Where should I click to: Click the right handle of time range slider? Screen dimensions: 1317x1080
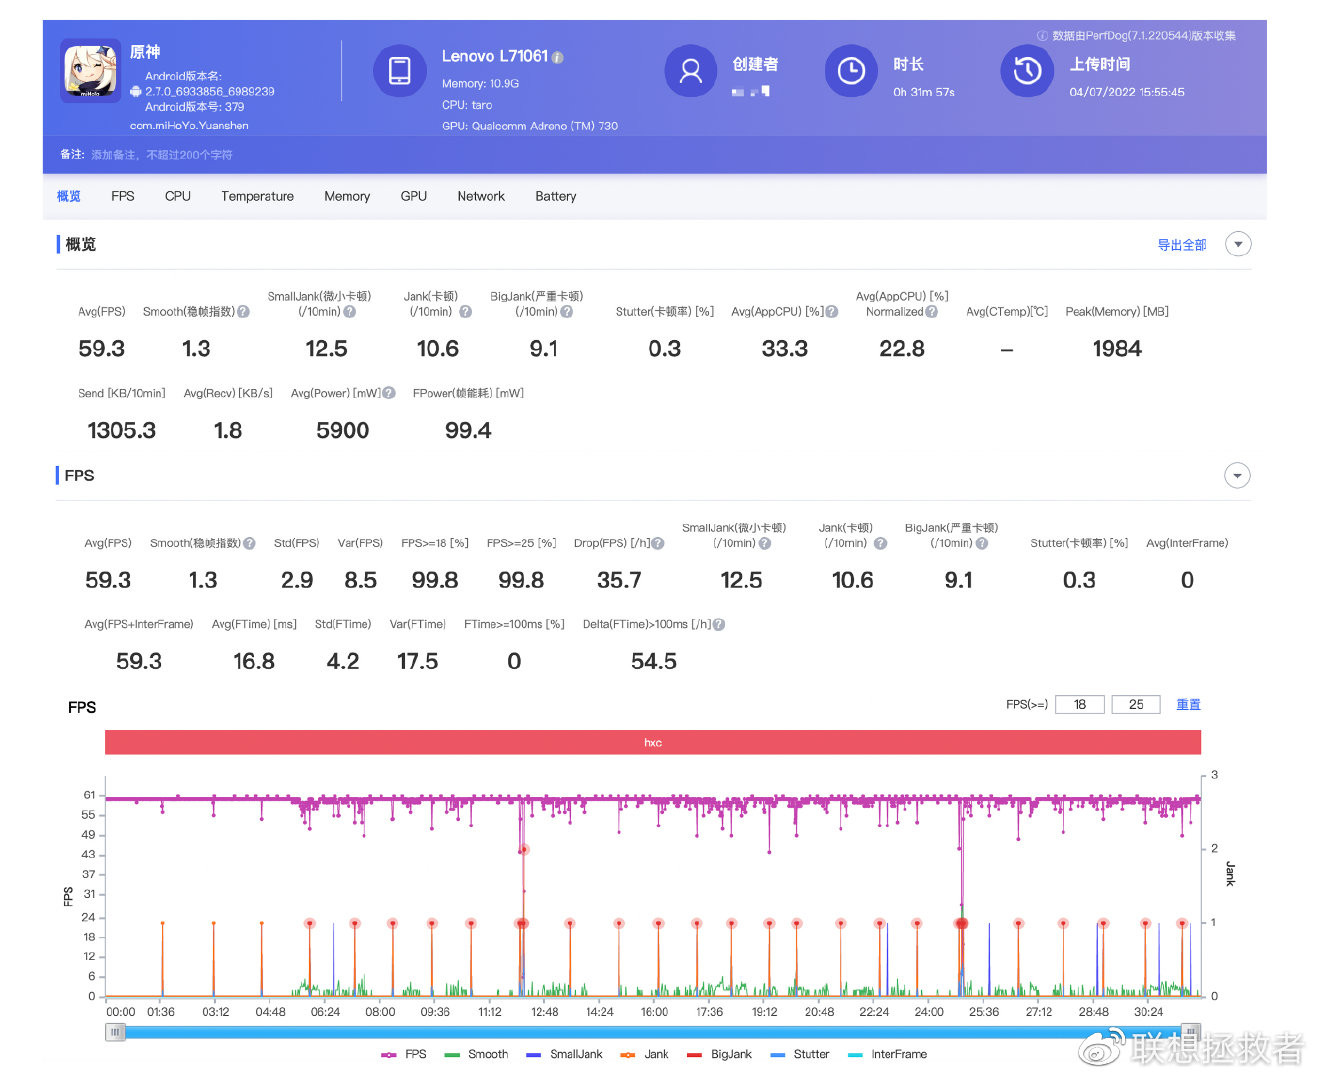coord(1190,1032)
